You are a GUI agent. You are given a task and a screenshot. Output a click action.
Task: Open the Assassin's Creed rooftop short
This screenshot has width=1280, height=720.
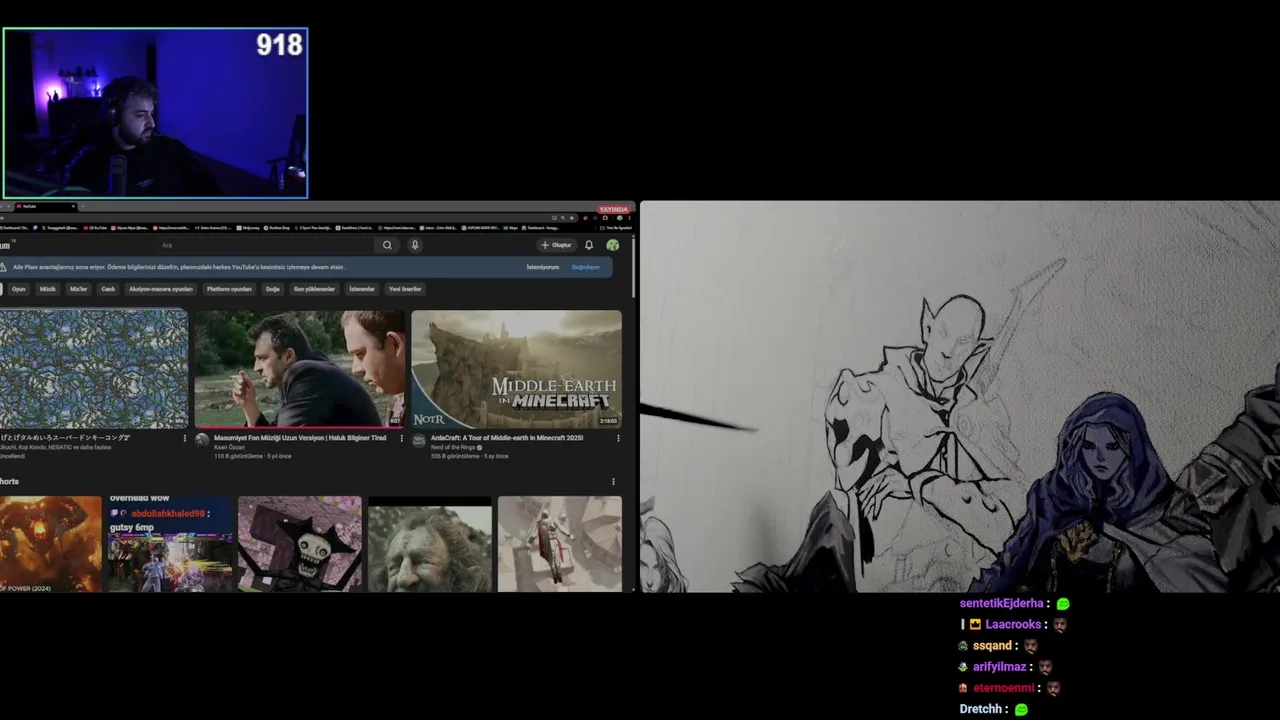click(x=560, y=544)
